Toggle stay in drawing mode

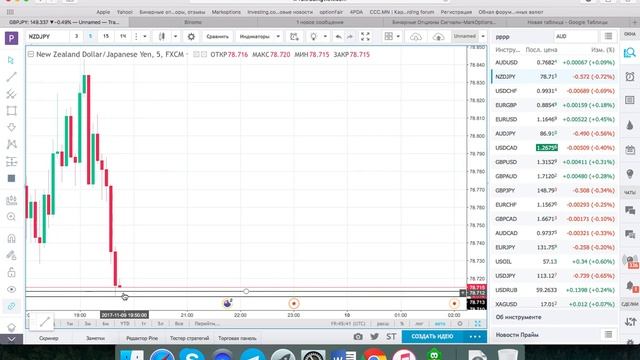click(x=11, y=256)
